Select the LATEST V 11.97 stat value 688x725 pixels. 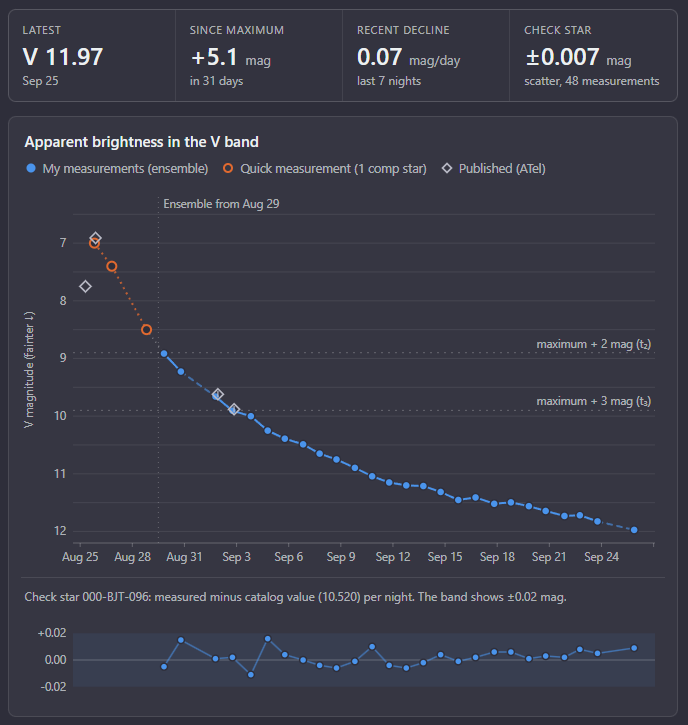click(63, 57)
